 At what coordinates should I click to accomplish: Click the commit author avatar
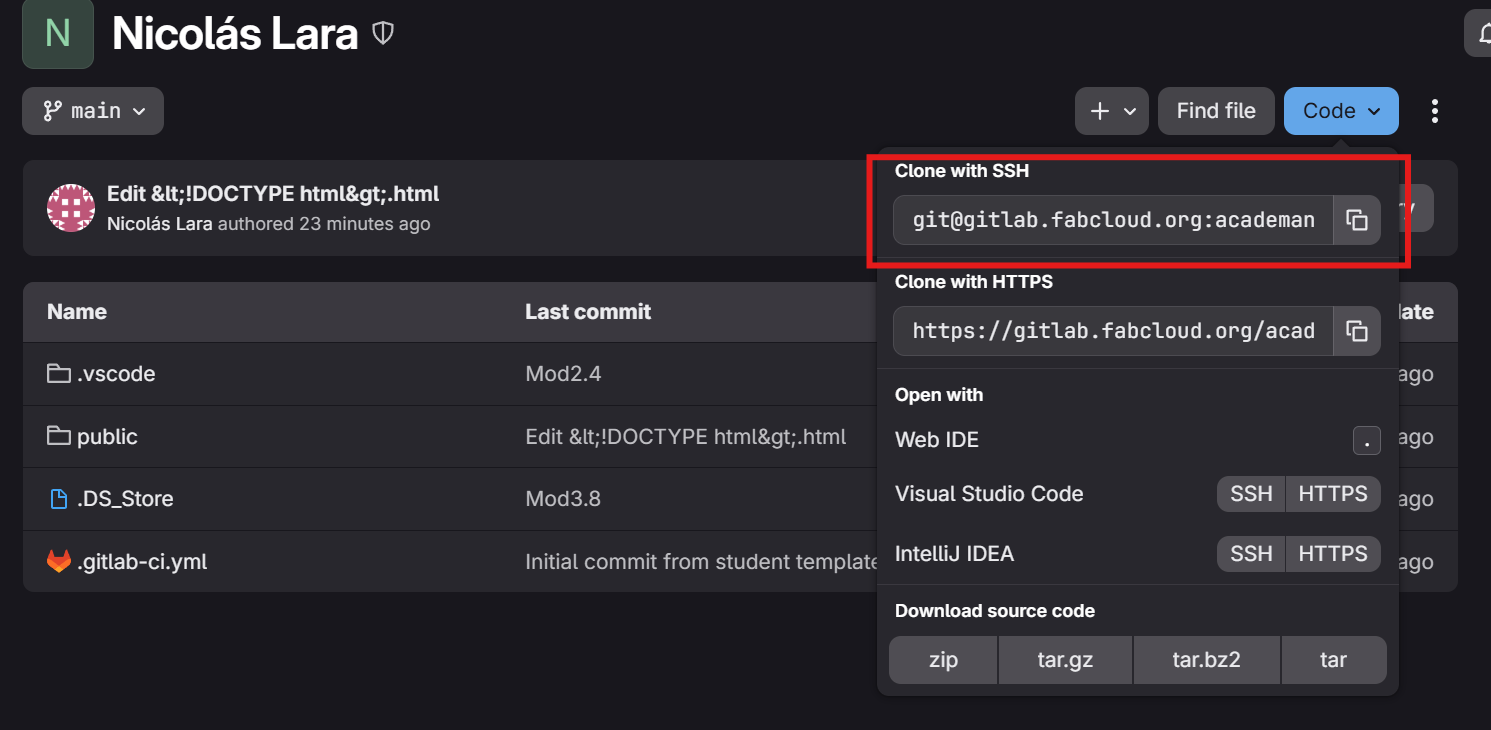pos(71,208)
